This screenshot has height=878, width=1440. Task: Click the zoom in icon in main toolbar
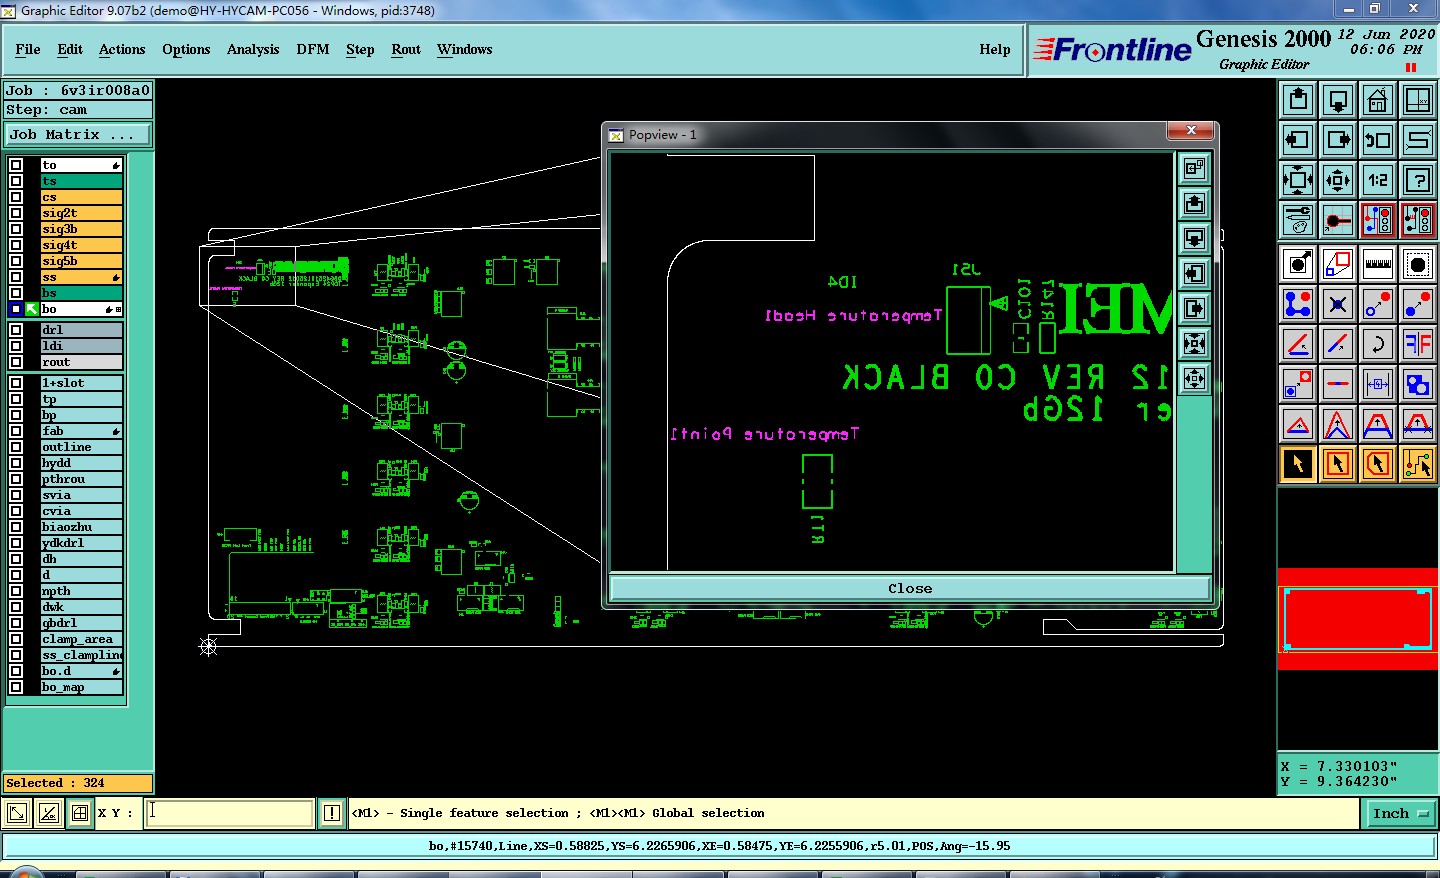tap(1298, 179)
